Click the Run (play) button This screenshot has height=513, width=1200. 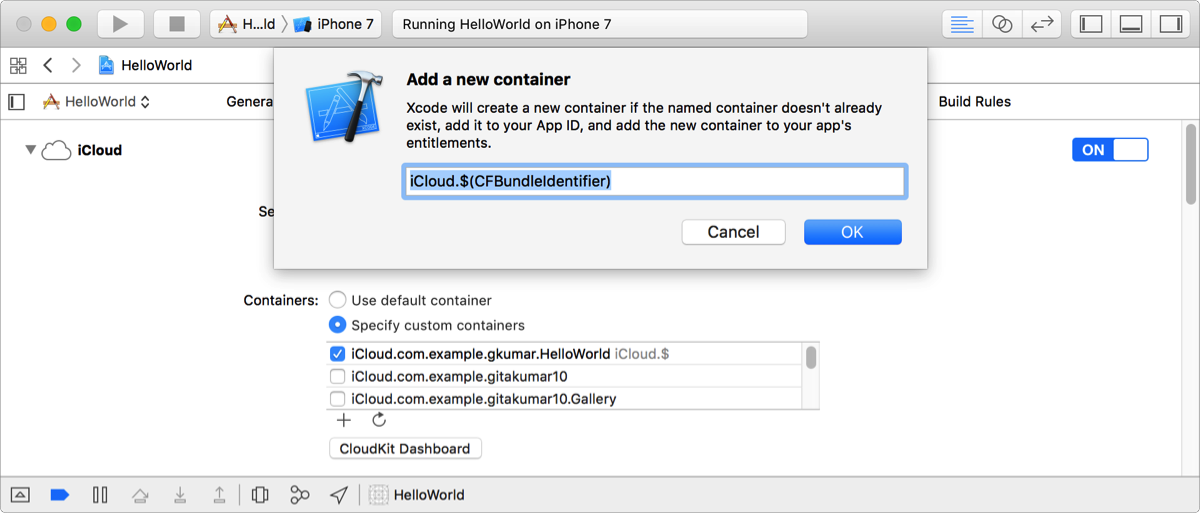(120, 24)
